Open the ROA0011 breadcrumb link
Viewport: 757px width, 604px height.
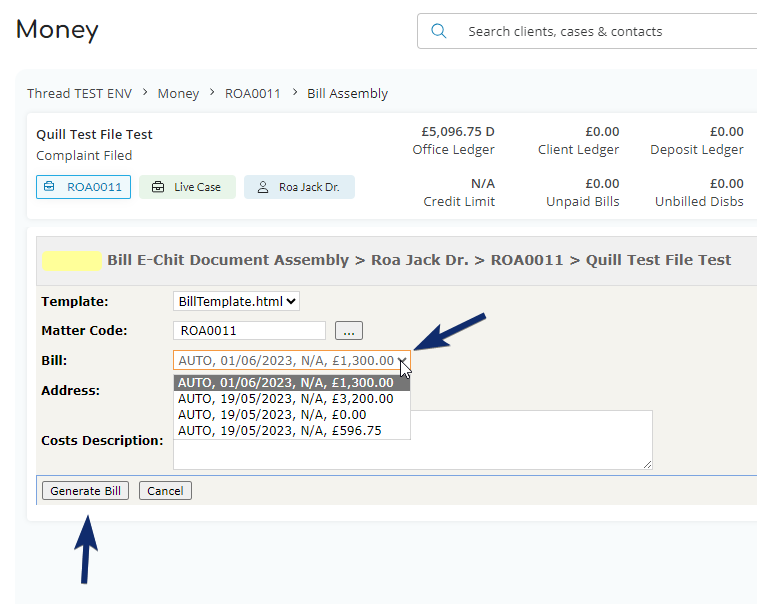click(252, 93)
